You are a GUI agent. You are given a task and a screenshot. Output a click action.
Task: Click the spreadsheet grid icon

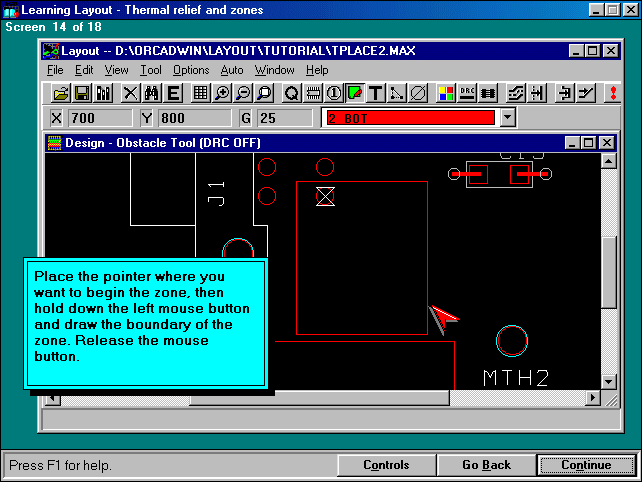point(201,93)
